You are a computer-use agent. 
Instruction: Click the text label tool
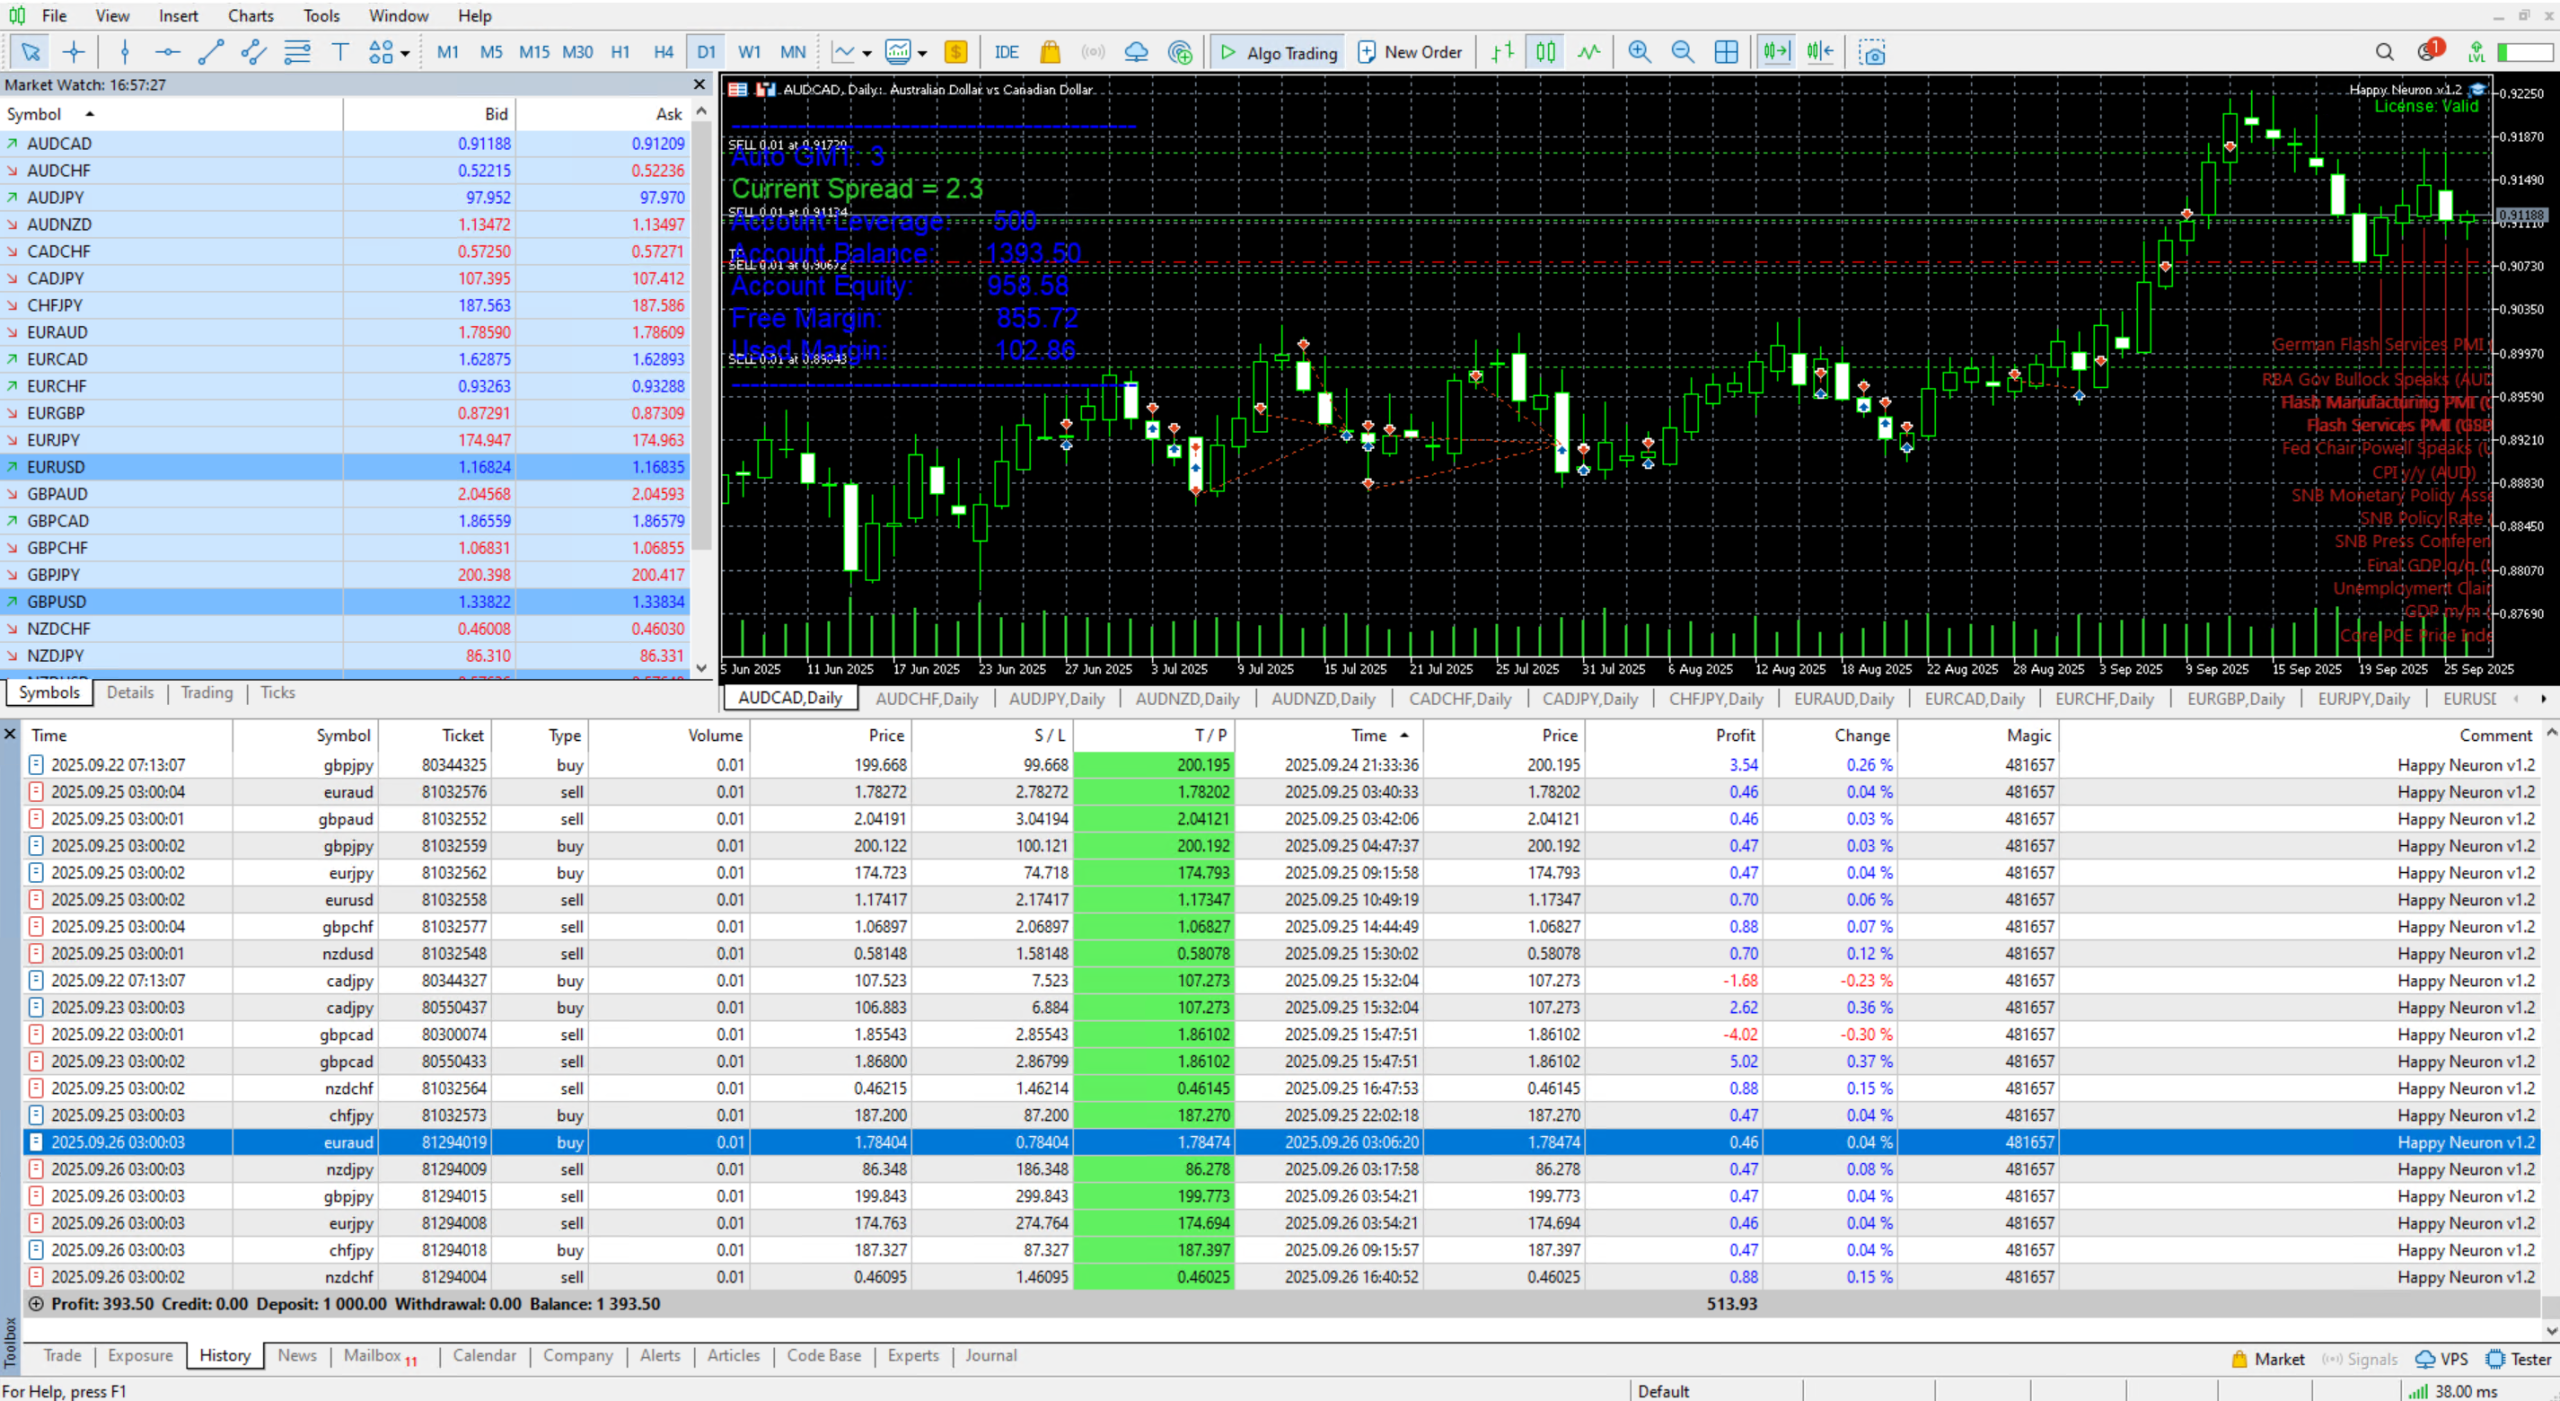(x=340, y=52)
